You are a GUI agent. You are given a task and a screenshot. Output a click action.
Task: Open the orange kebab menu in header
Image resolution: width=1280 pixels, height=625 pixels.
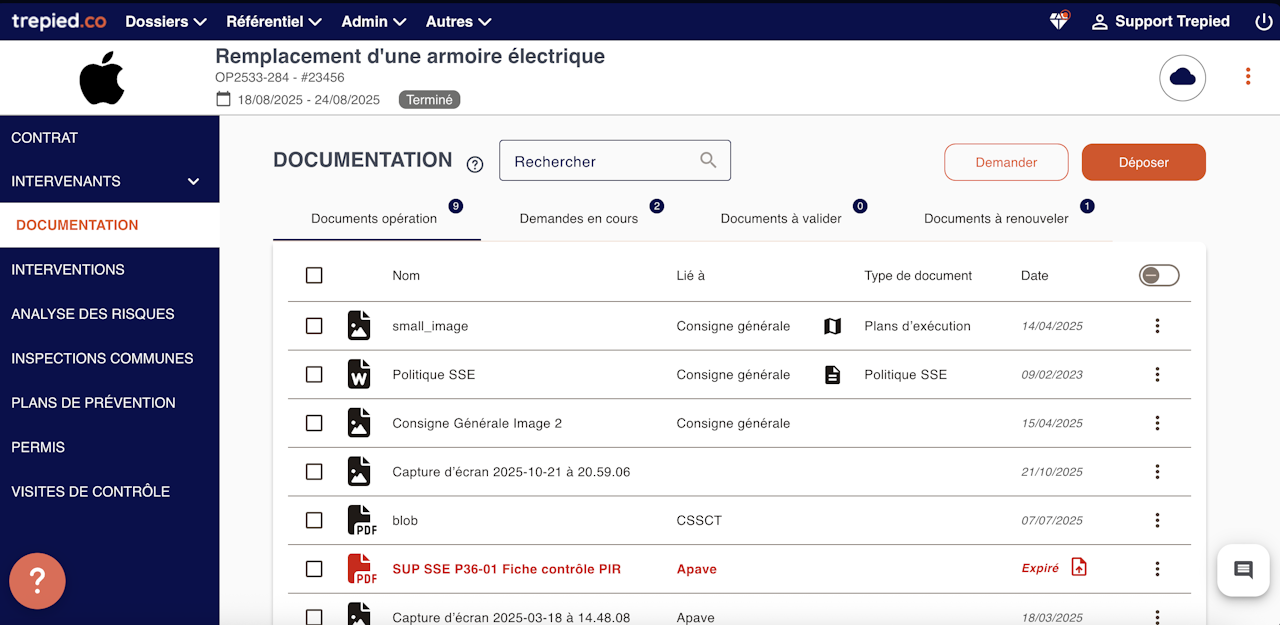1247,77
